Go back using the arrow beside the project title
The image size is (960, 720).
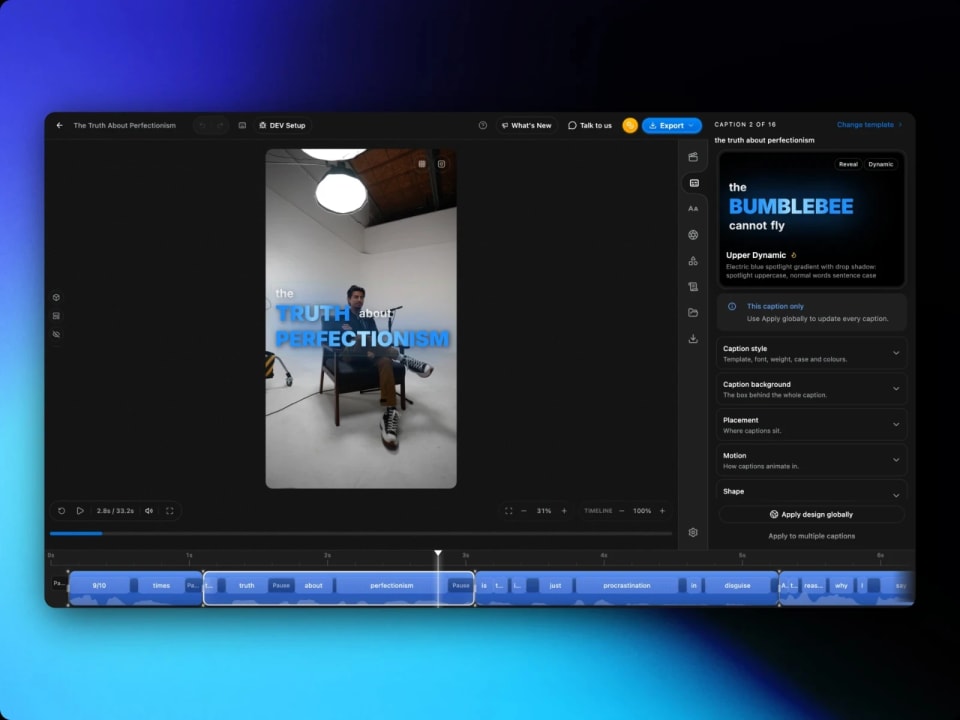coord(59,126)
